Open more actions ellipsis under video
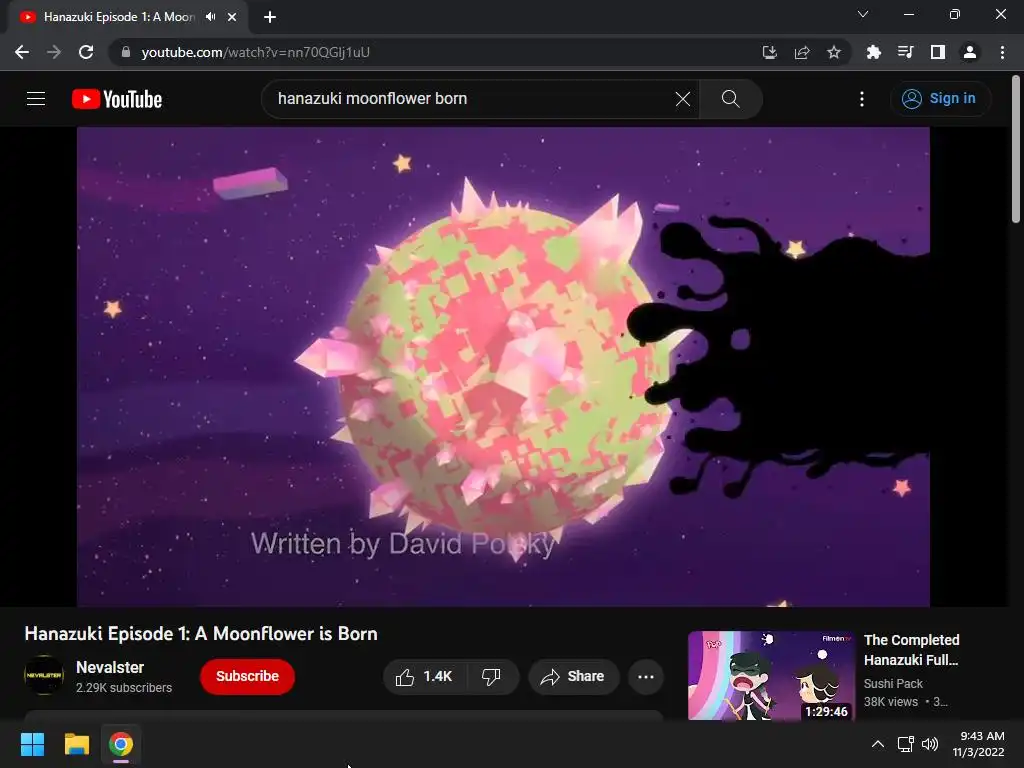Viewport: 1024px width, 768px height. (646, 677)
